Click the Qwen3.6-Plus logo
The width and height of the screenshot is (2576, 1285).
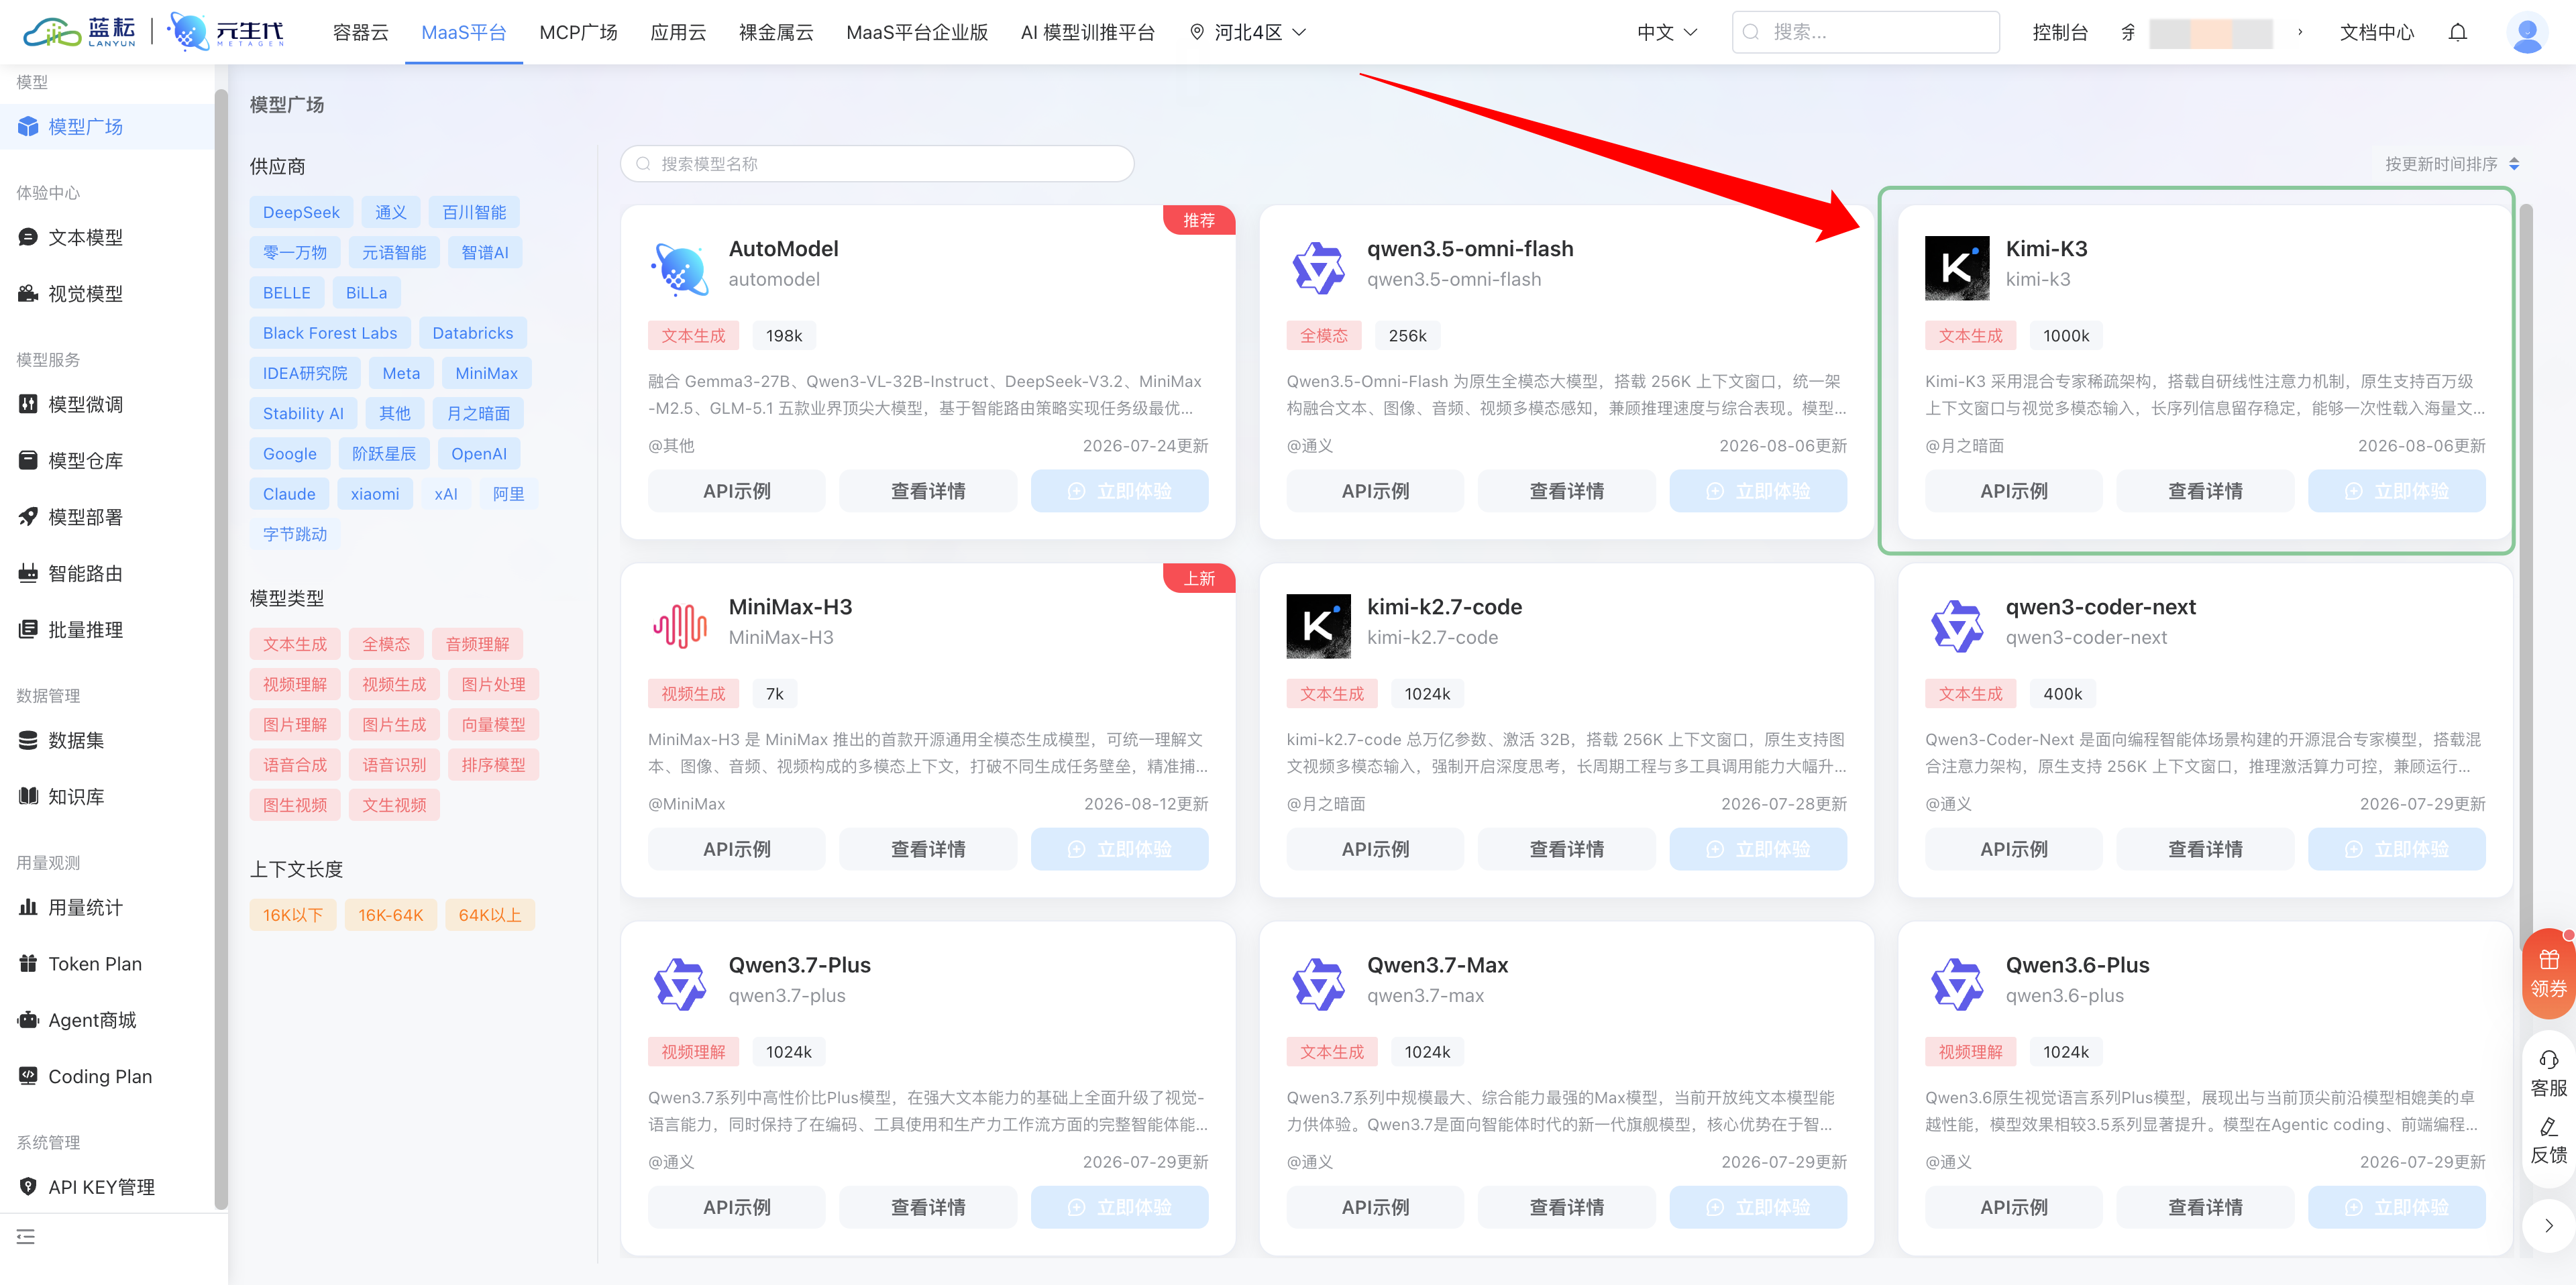coord(1957,983)
